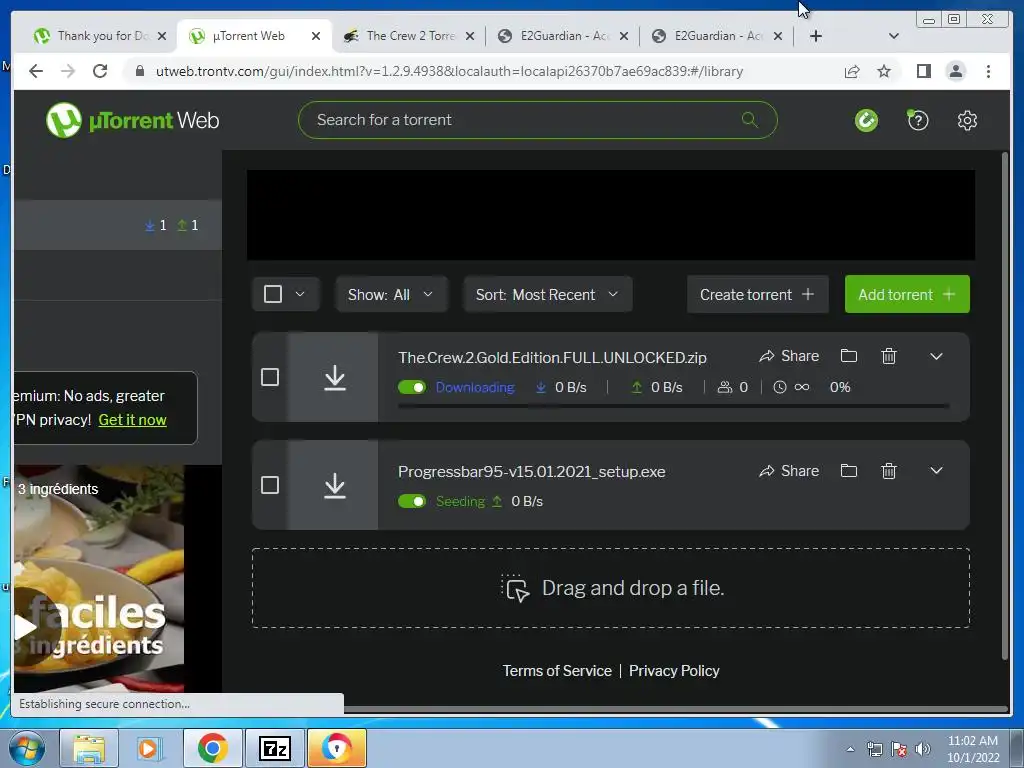Screen dimensions: 1024x768
Task: Open the µTorrent settings gear
Action: click(x=967, y=120)
